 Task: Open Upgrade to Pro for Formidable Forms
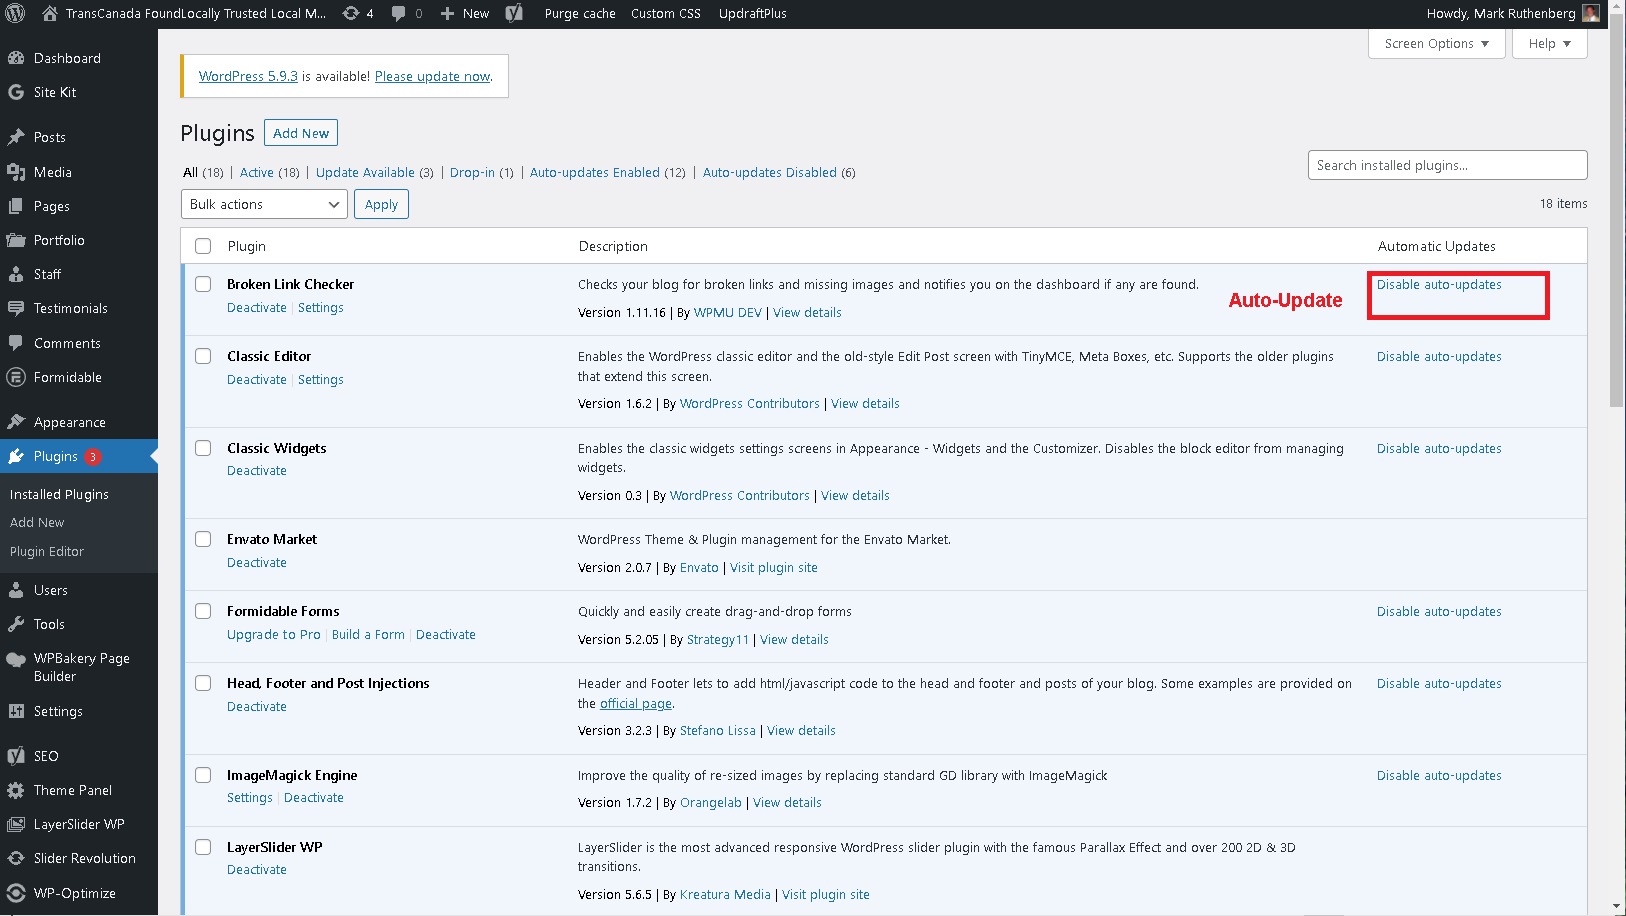click(x=274, y=634)
